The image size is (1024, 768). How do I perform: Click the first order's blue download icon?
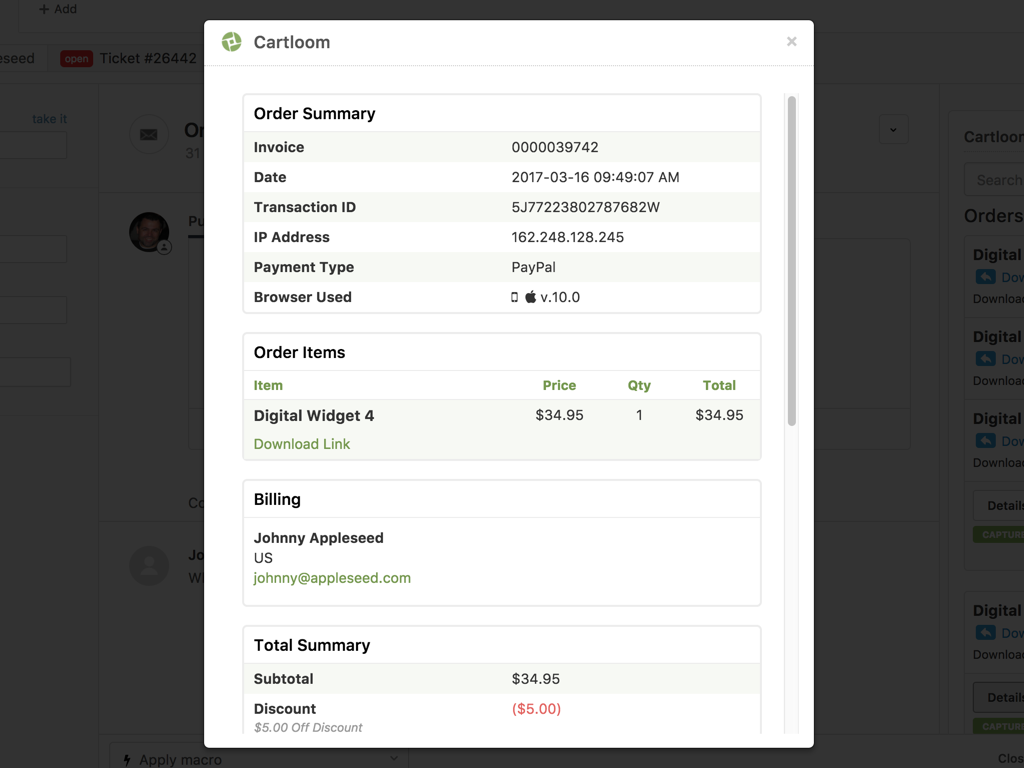(986, 277)
